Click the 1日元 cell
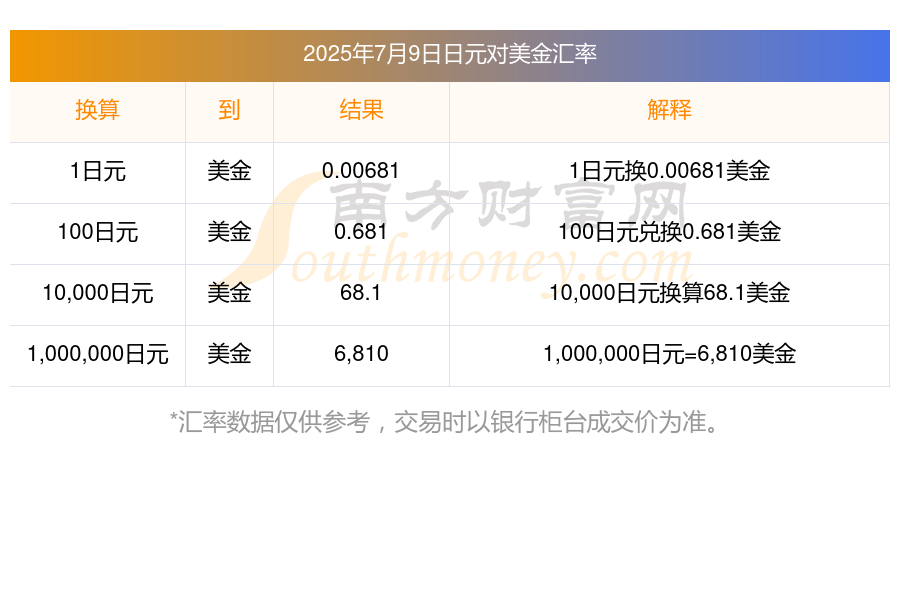 pos(98,171)
